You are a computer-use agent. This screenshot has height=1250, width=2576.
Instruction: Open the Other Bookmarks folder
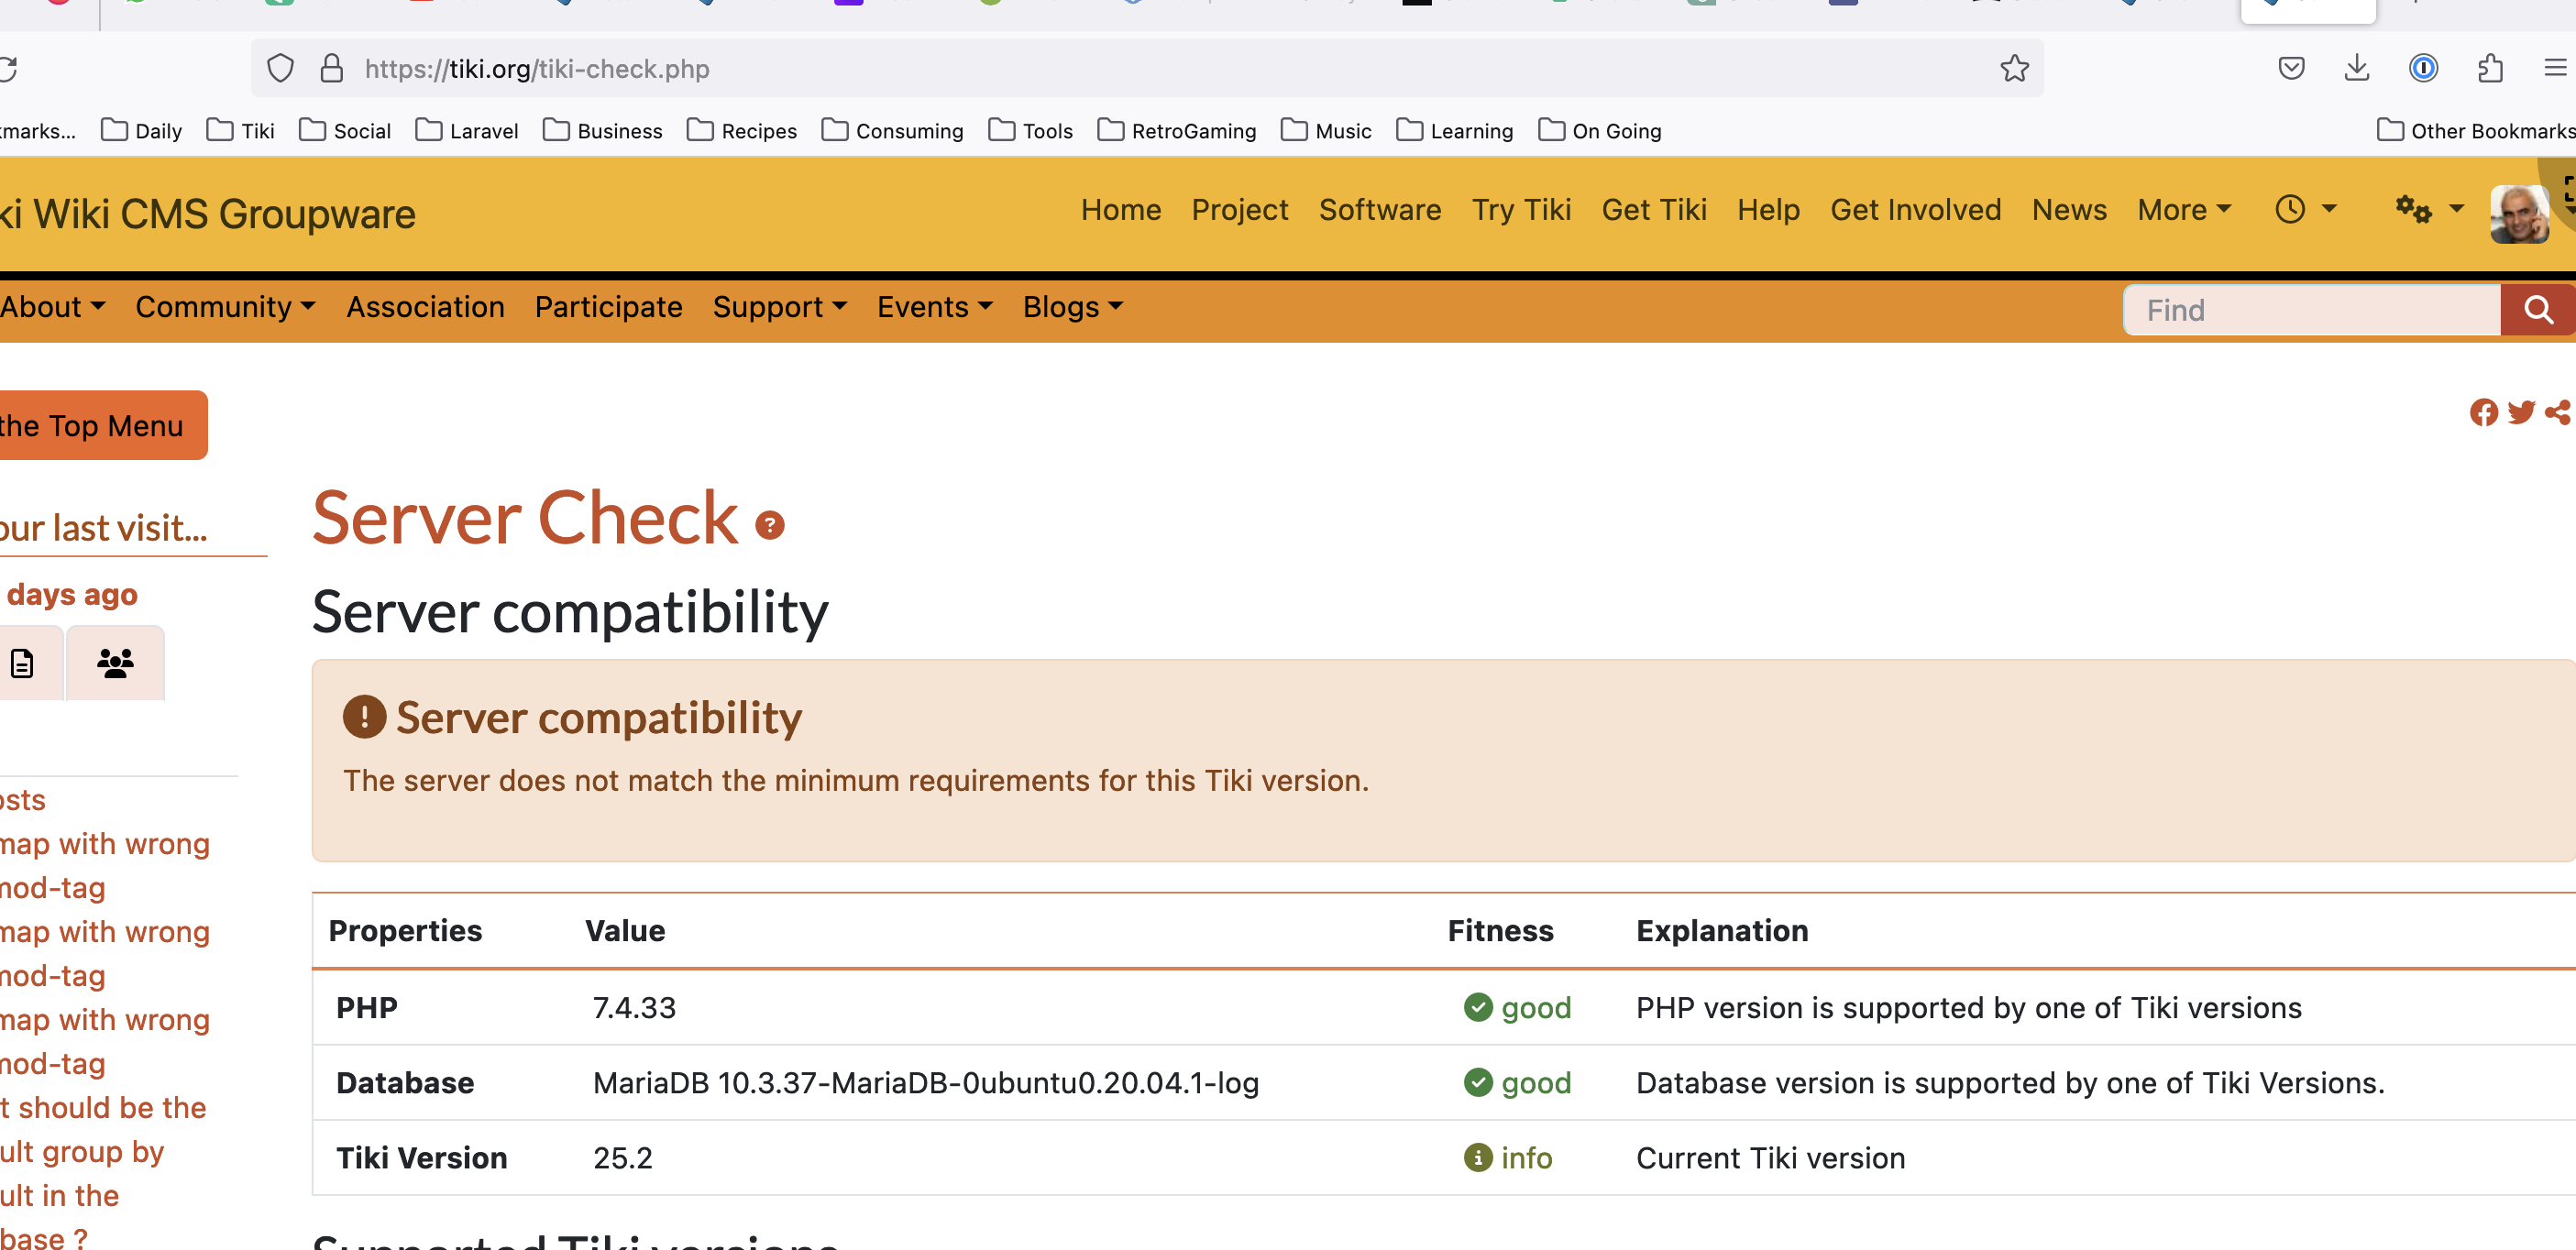pyautogui.click(x=2476, y=131)
